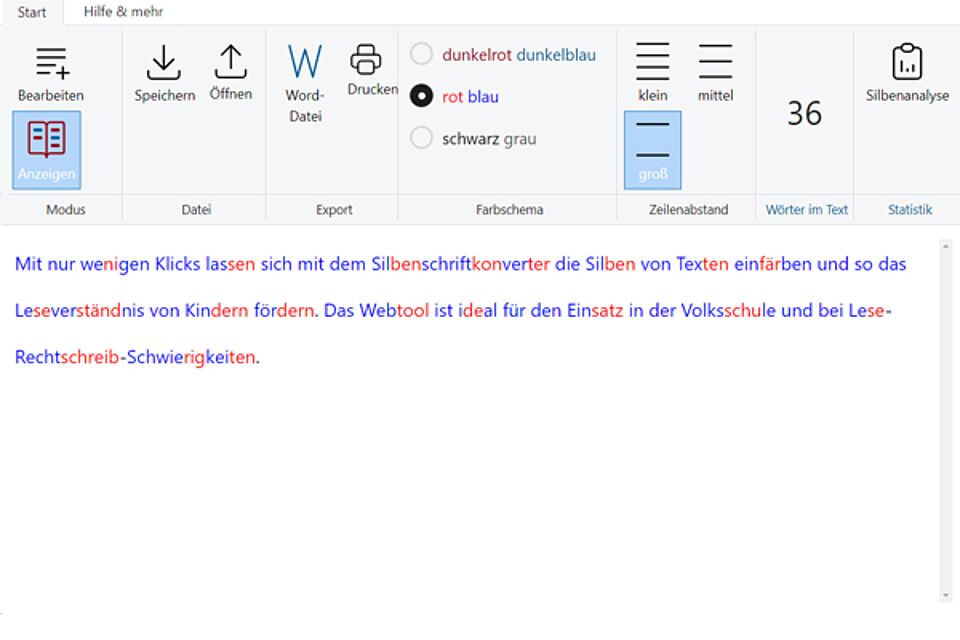
Task: Click the word Volksschule in the text
Action: [728, 311]
